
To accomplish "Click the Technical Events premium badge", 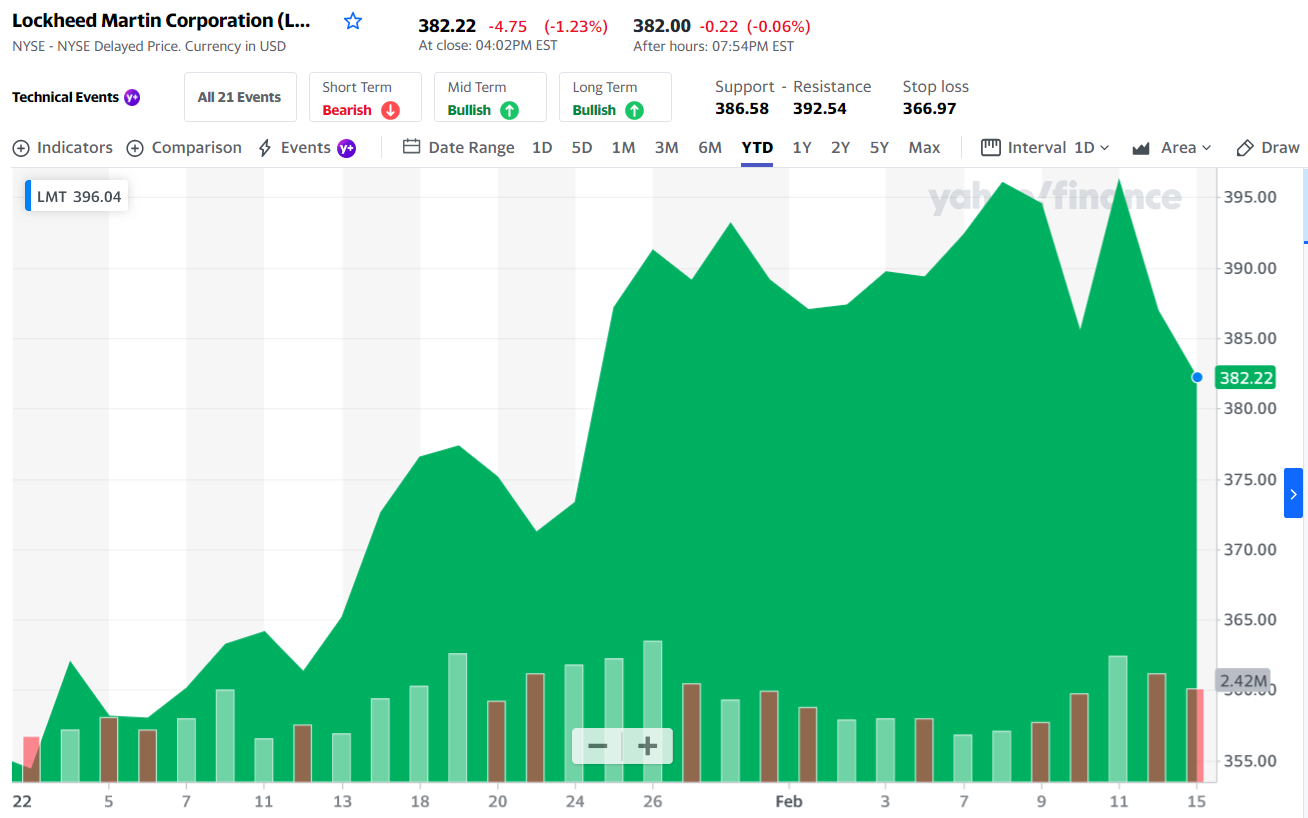I will click(x=132, y=97).
